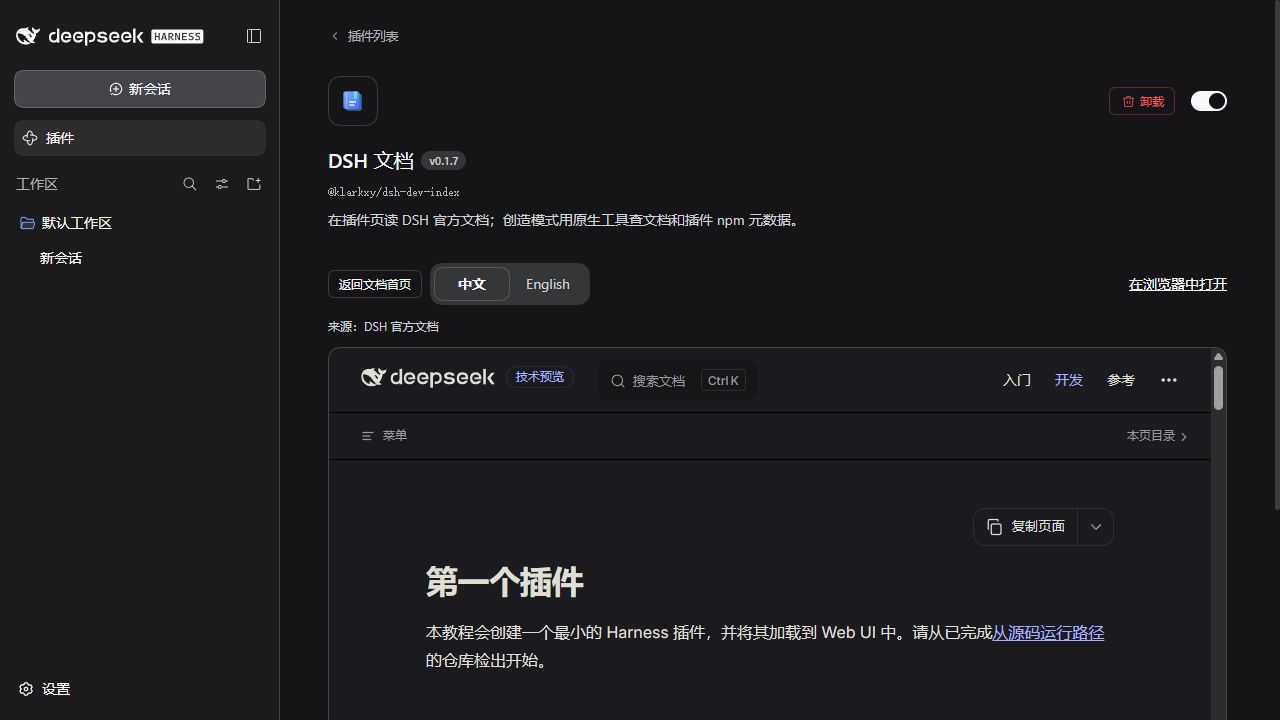Expand 本页目录 table of contents
This screenshot has height=720, width=1280.
[1157, 436]
